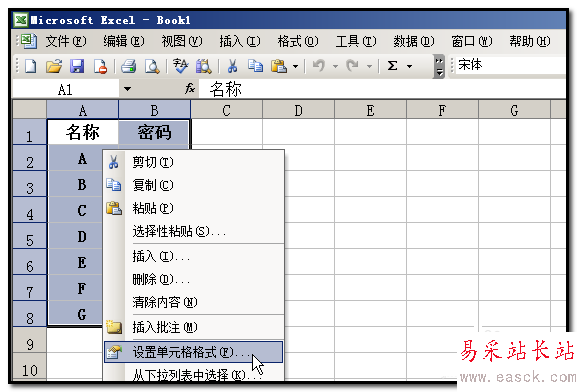577x392 pixels.
Task: Expand the Redo history dropdown arrow
Action: click(369, 67)
